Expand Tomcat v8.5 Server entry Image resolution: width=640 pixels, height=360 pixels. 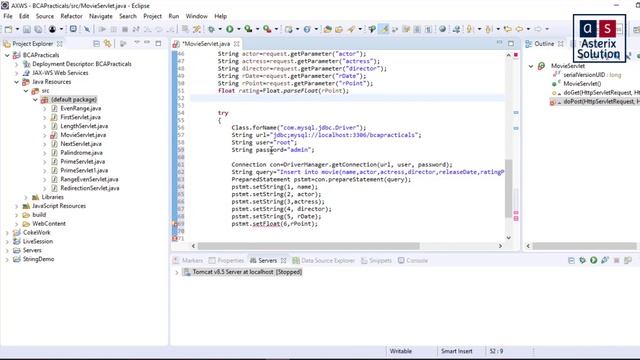(x=177, y=272)
